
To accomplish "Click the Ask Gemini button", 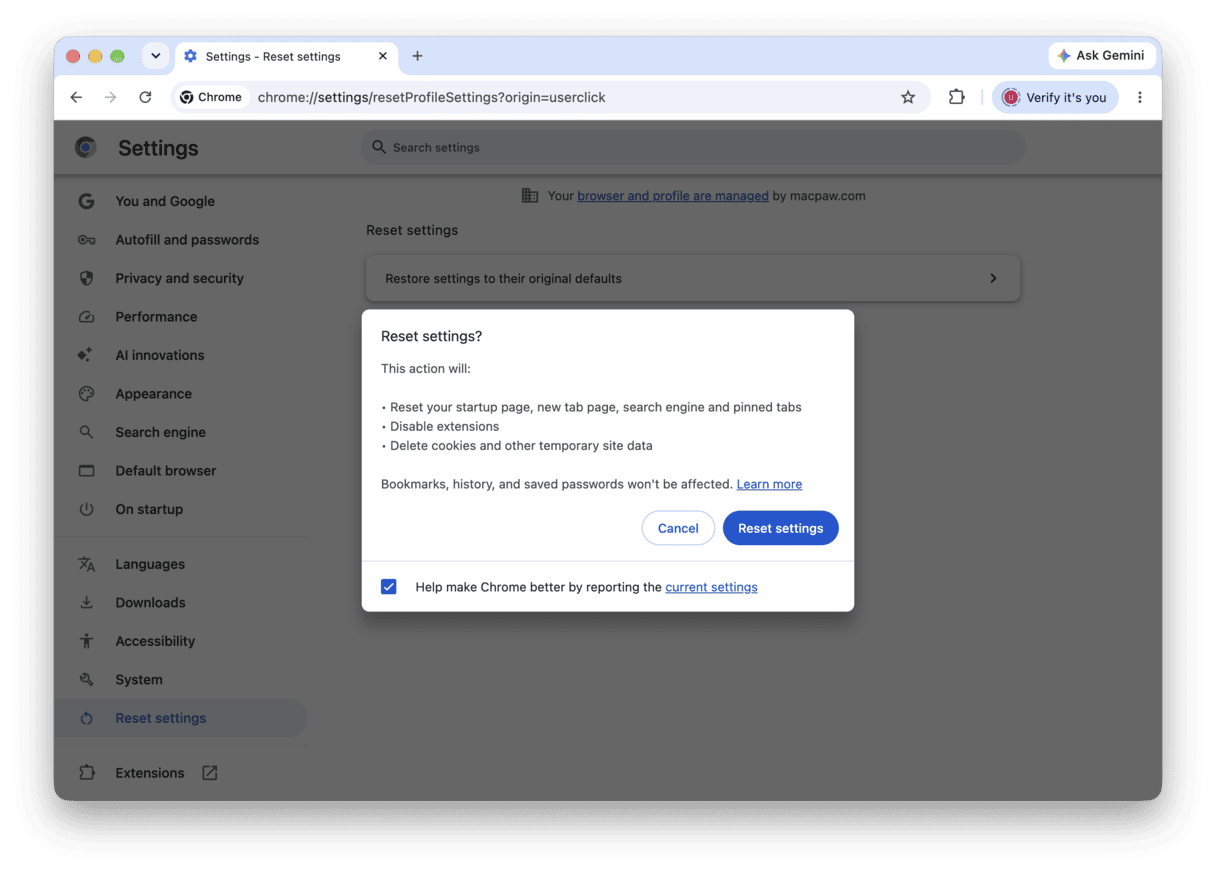I will point(1102,56).
